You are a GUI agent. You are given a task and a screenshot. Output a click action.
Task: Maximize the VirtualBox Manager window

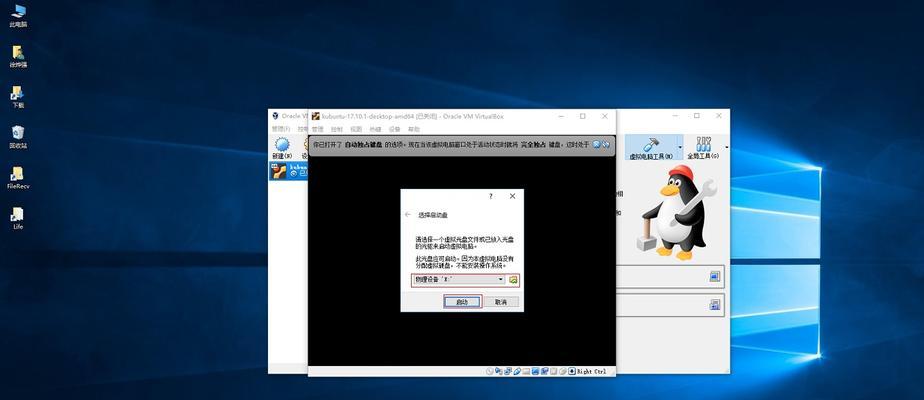pos(697,115)
